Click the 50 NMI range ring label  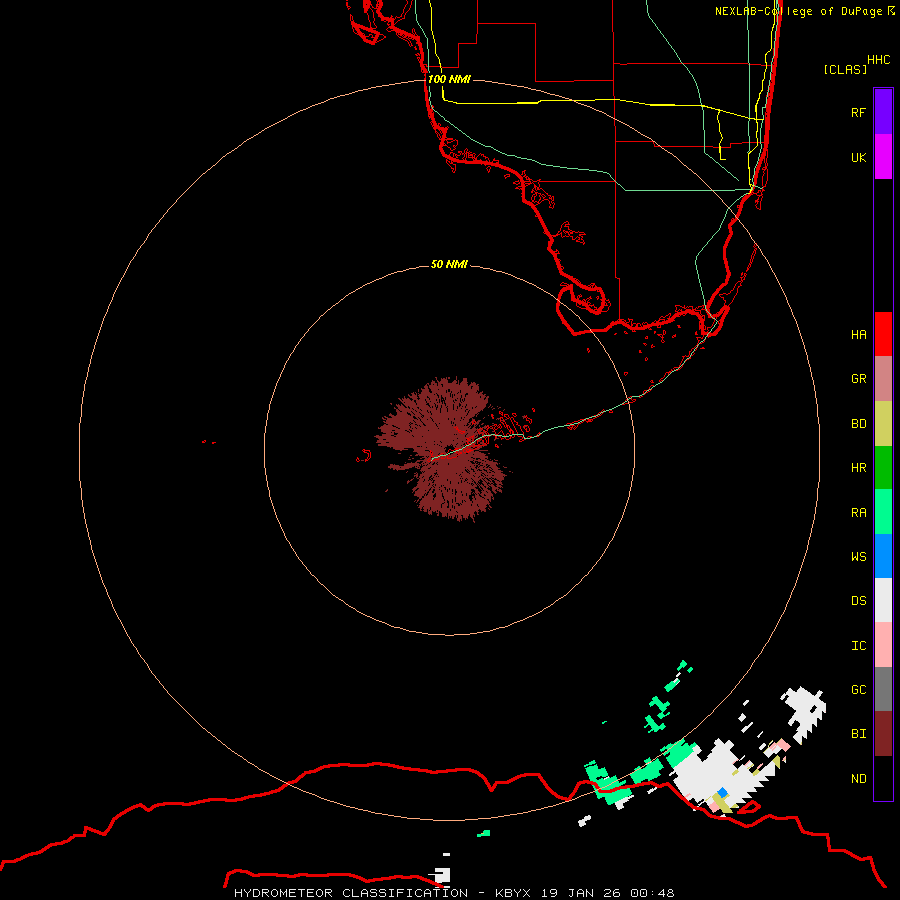(x=449, y=264)
